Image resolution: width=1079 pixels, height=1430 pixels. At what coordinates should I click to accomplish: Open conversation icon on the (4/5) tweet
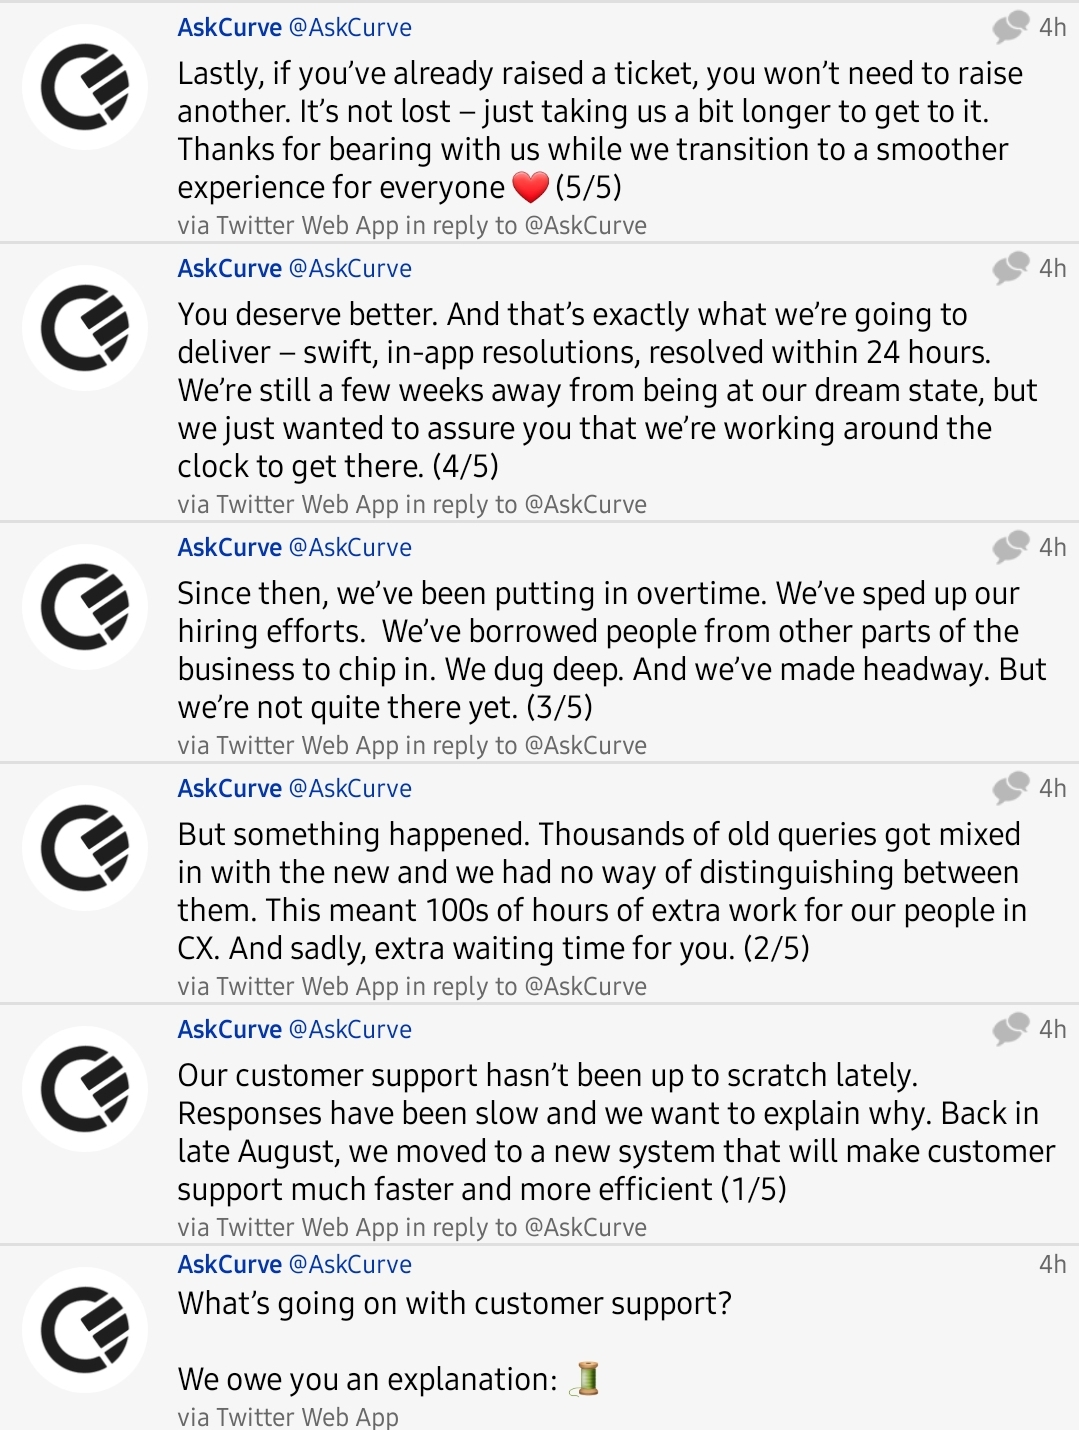click(1010, 268)
